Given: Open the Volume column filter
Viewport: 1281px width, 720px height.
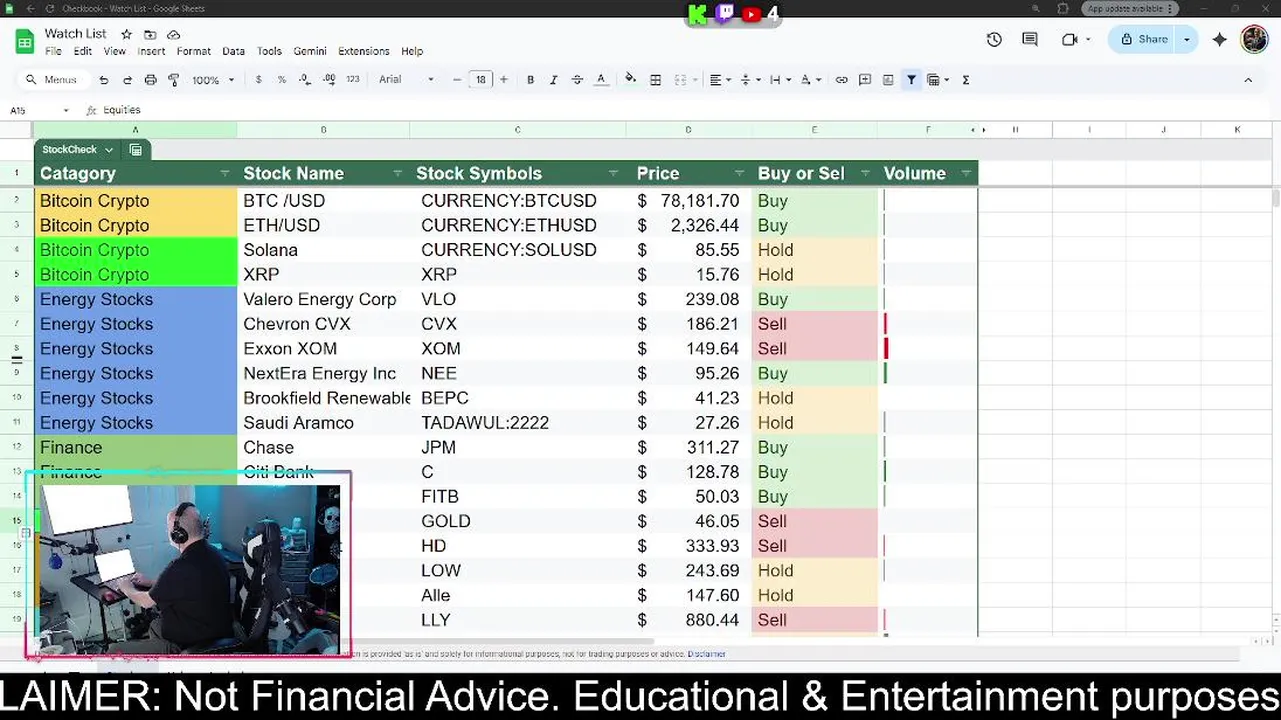Looking at the screenshot, I should 965,174.
